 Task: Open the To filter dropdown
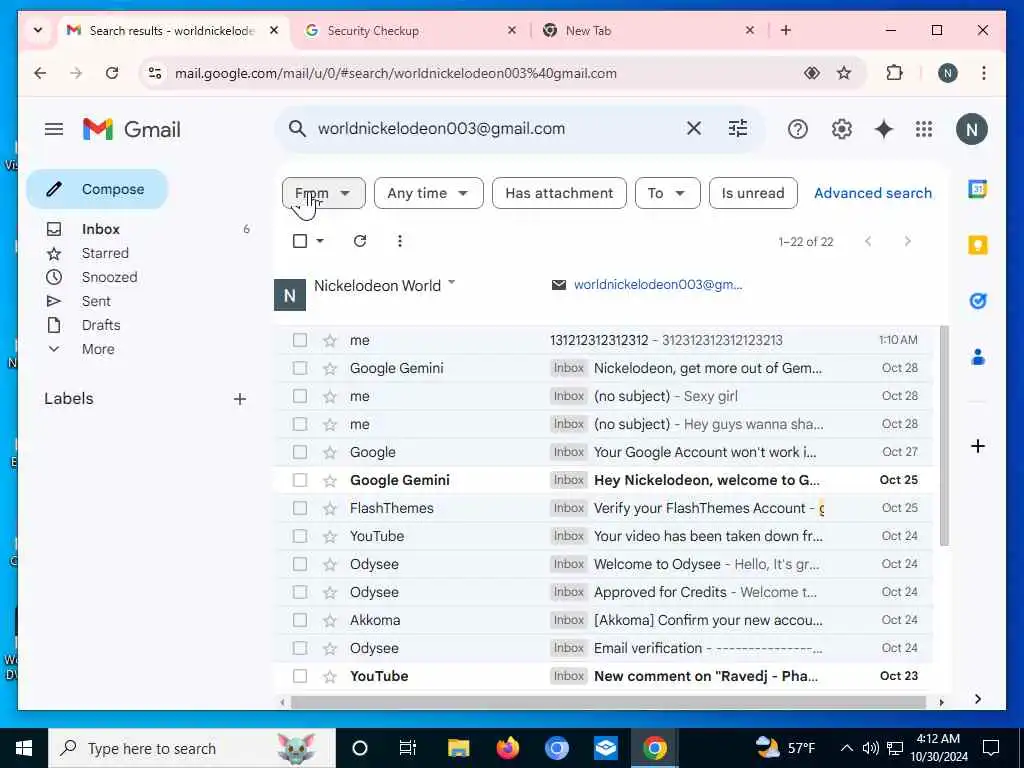667,193
